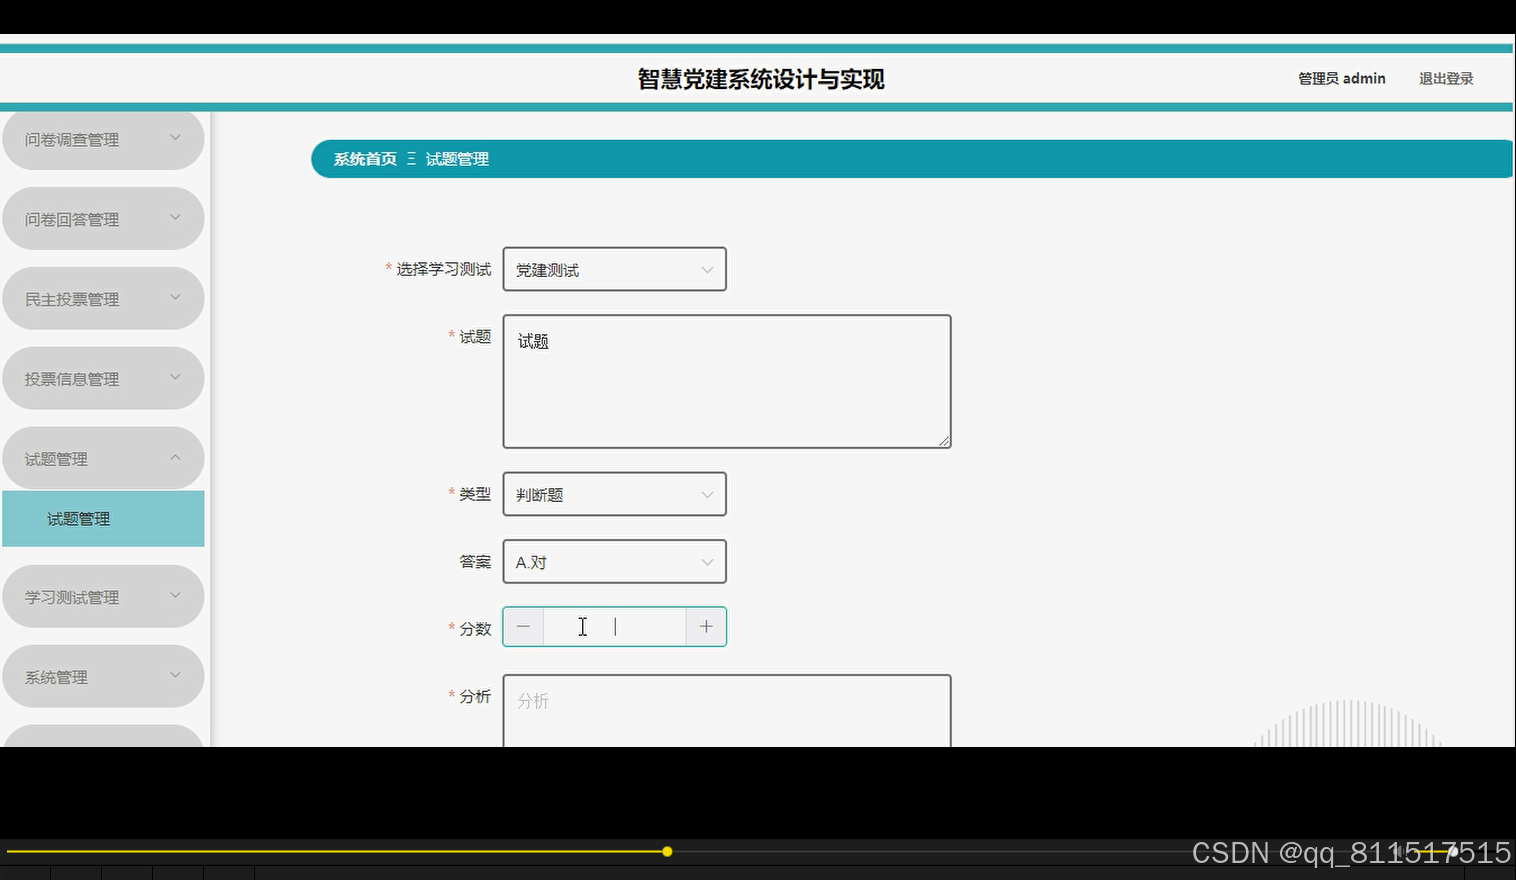Image resolution: width=1516 pixels, height=880 pixels.
Task: Go to 系统首页 in the breadcrumb
Action: click(x=365, y=159)
